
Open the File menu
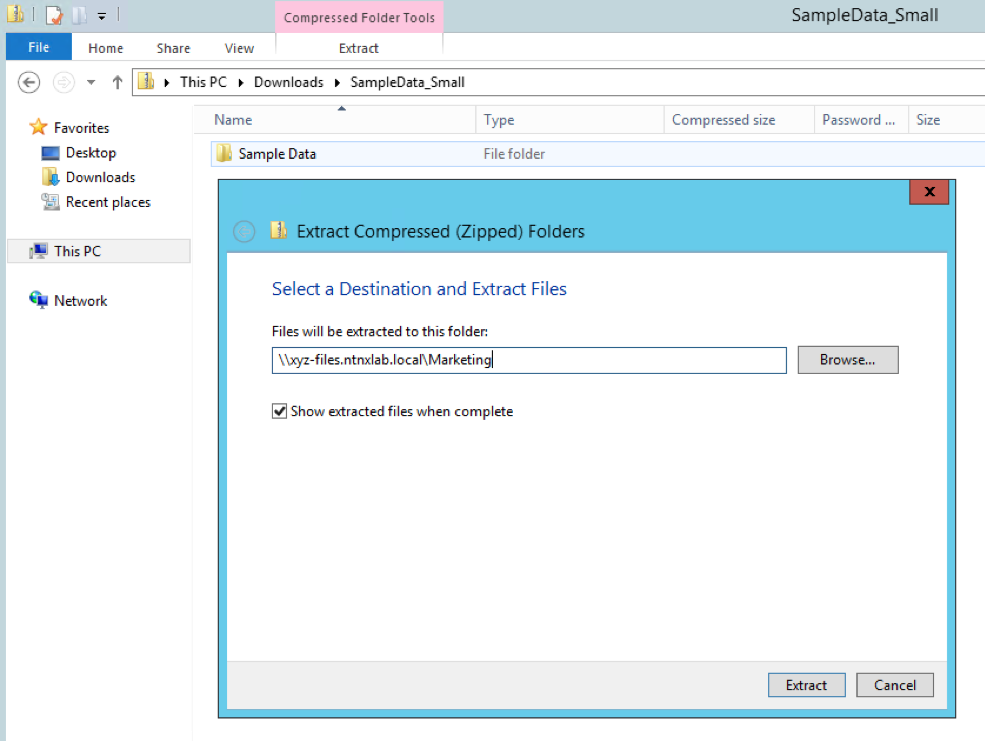click(x=39, y=47)
